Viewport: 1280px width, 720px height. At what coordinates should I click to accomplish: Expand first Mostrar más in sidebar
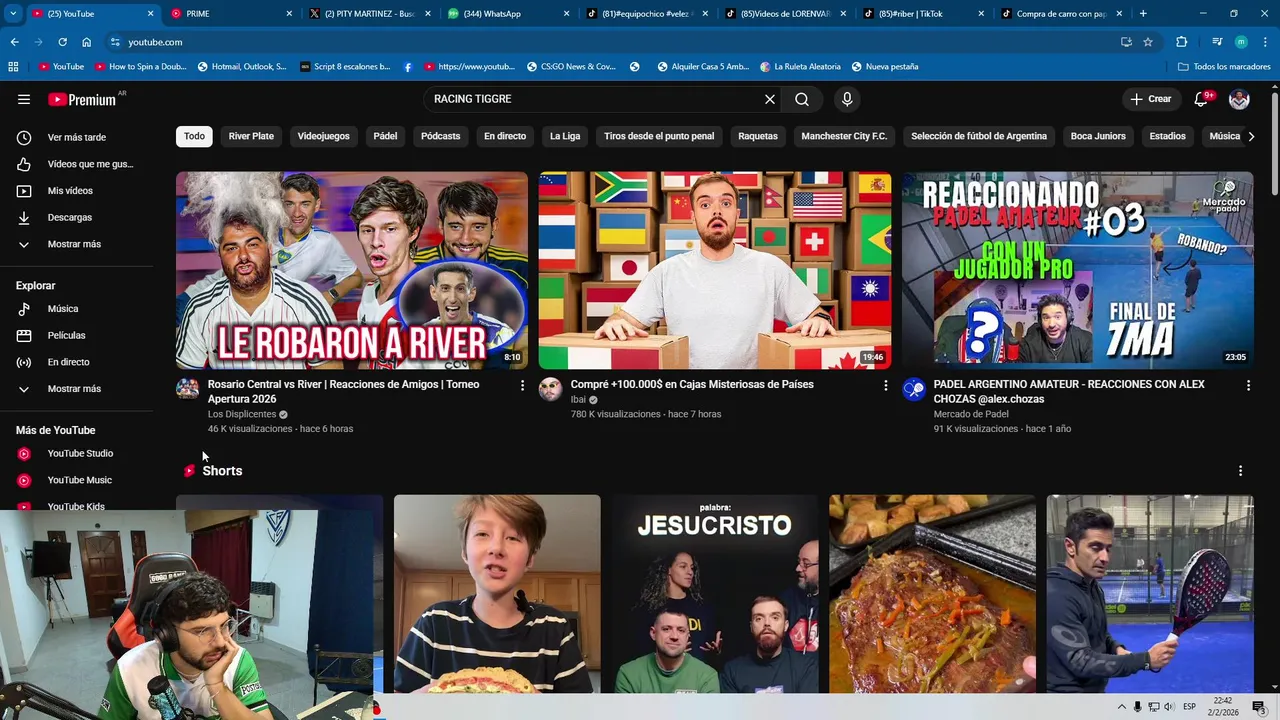point(76,244)
